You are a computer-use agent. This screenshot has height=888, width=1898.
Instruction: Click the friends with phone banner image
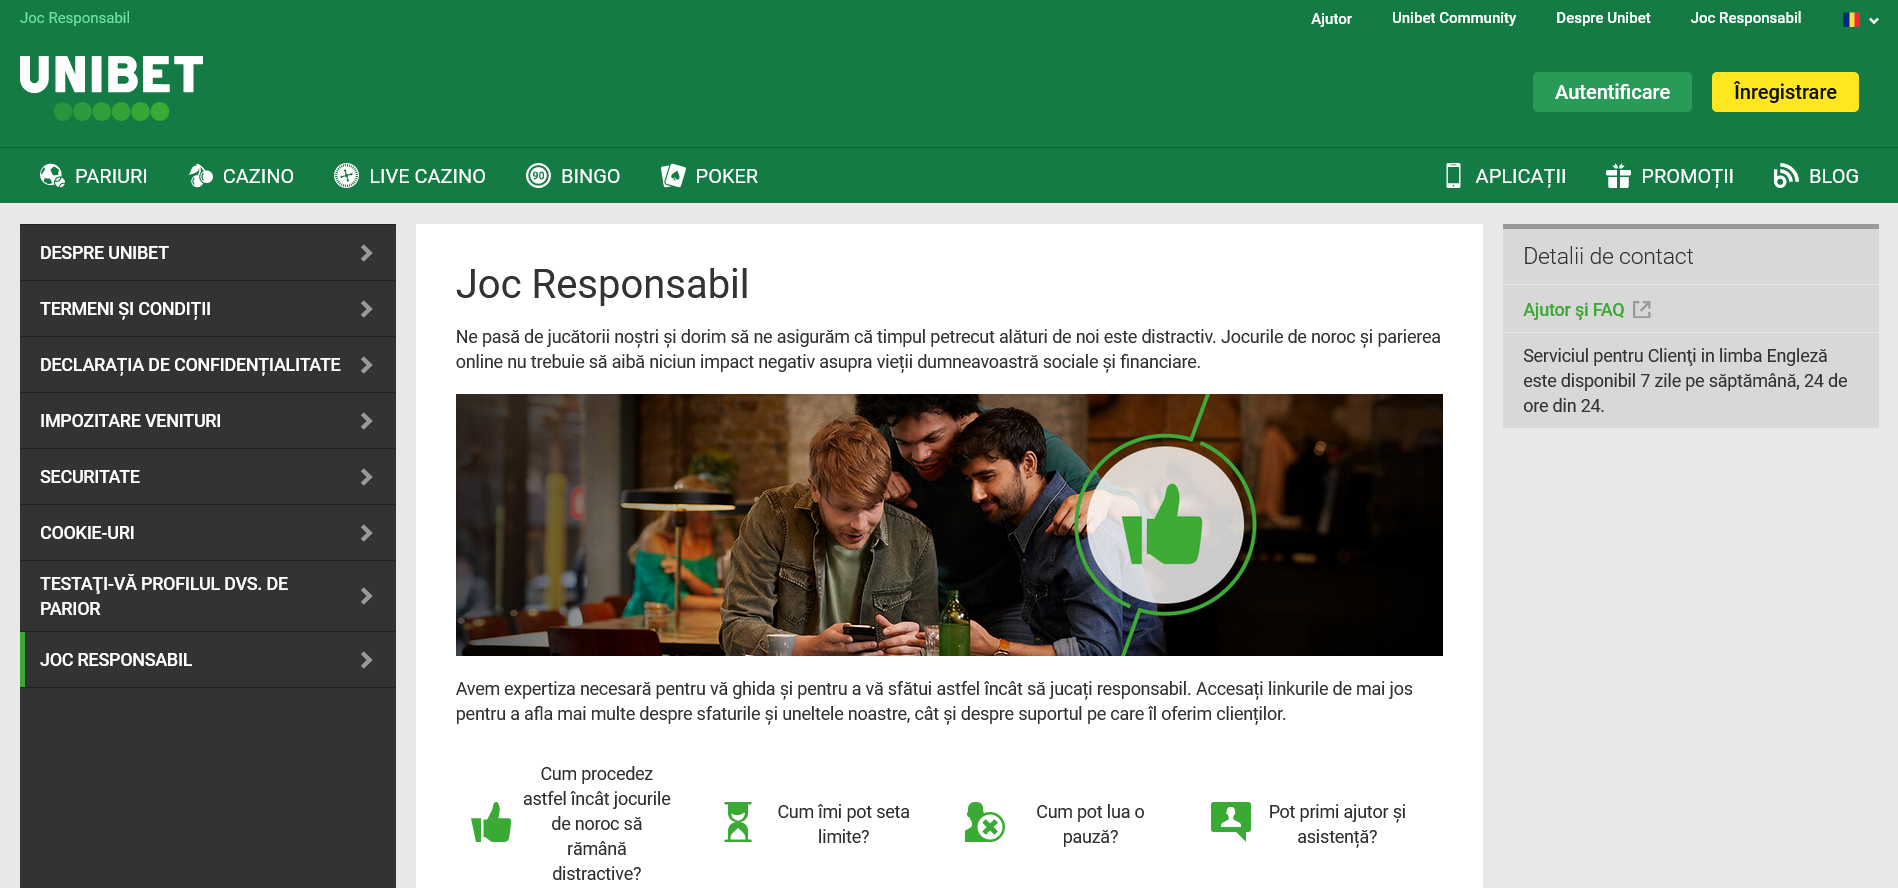[x=949, y=525]
